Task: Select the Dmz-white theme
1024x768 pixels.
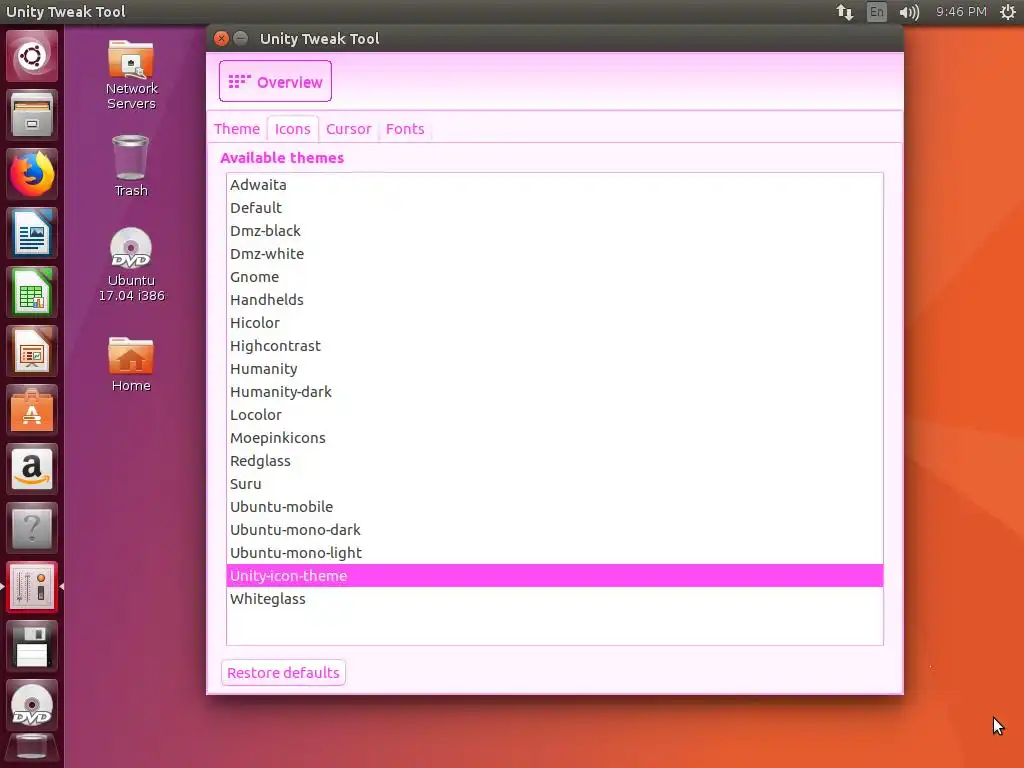Action: click(x=554, y=253)
